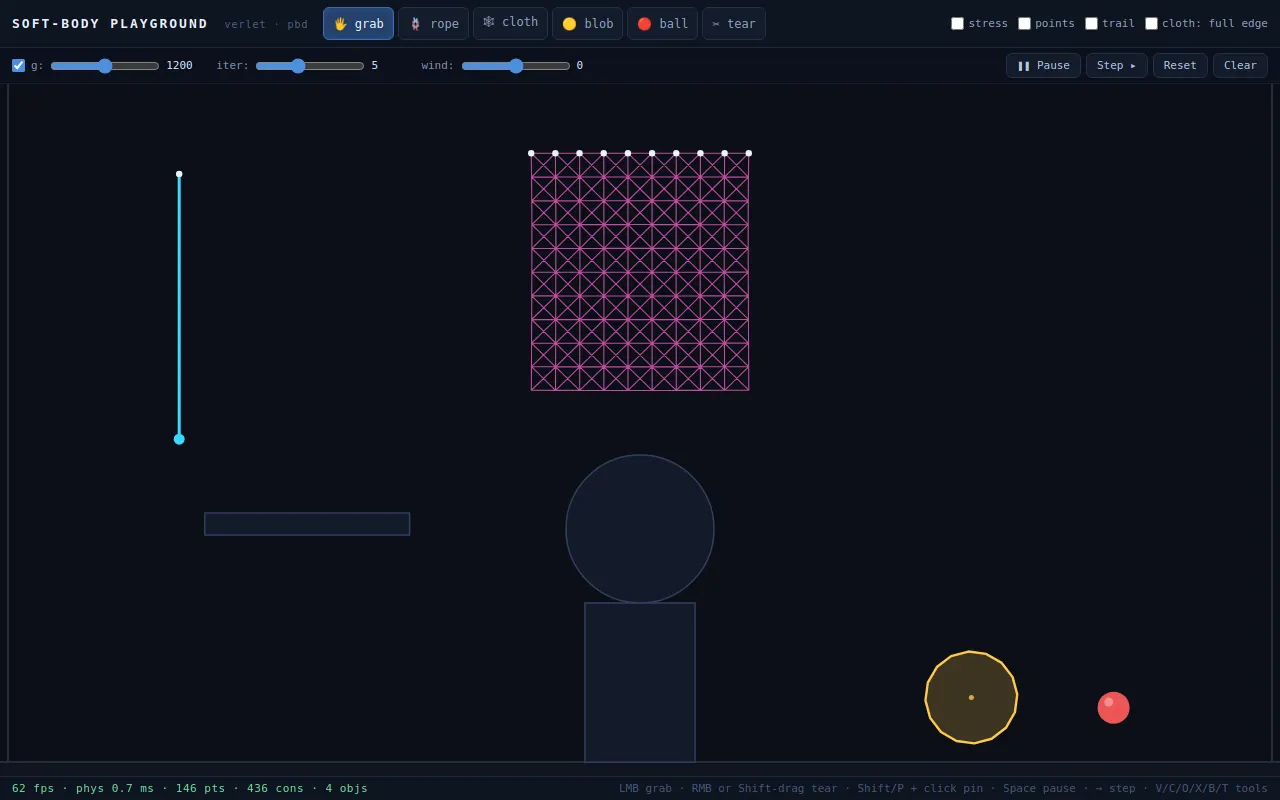
Task: Click the white pin at the rope's top
Action: [x=179, y=174]
